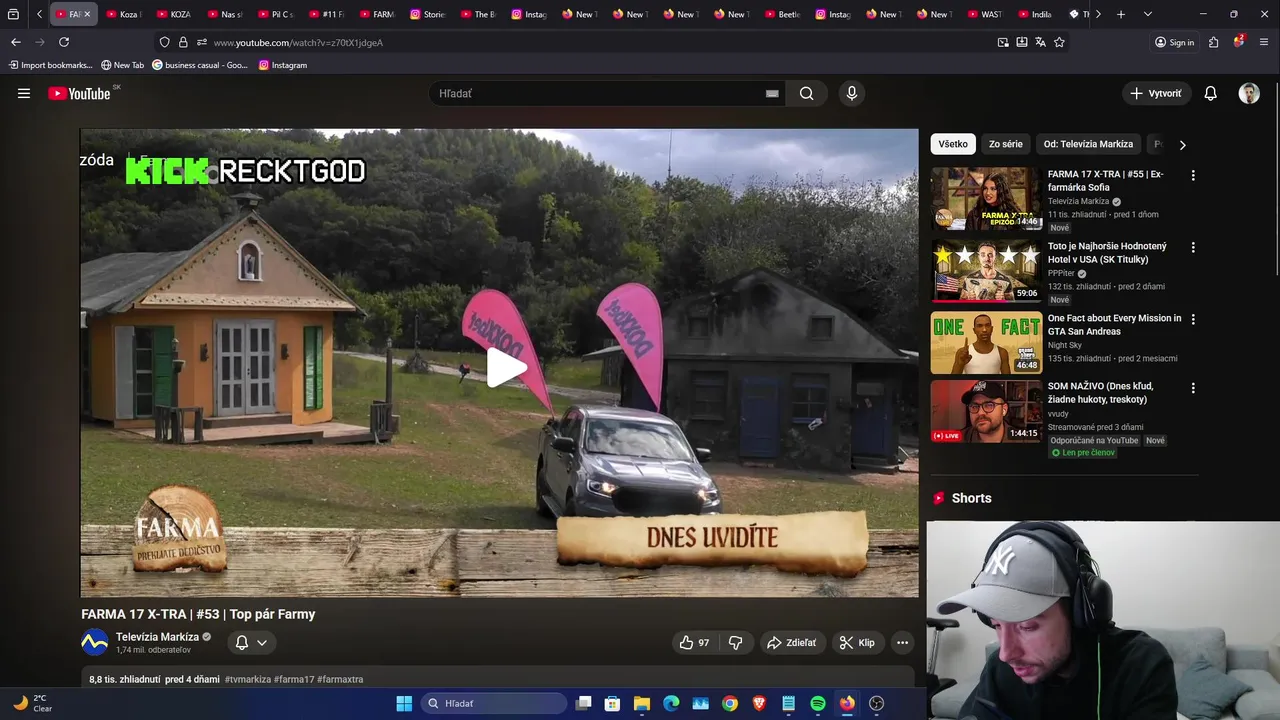Image resolution: width=1280 pixels, height=720 pixels.
Task: Open the tracking protection shield icon
Action: 164,42
